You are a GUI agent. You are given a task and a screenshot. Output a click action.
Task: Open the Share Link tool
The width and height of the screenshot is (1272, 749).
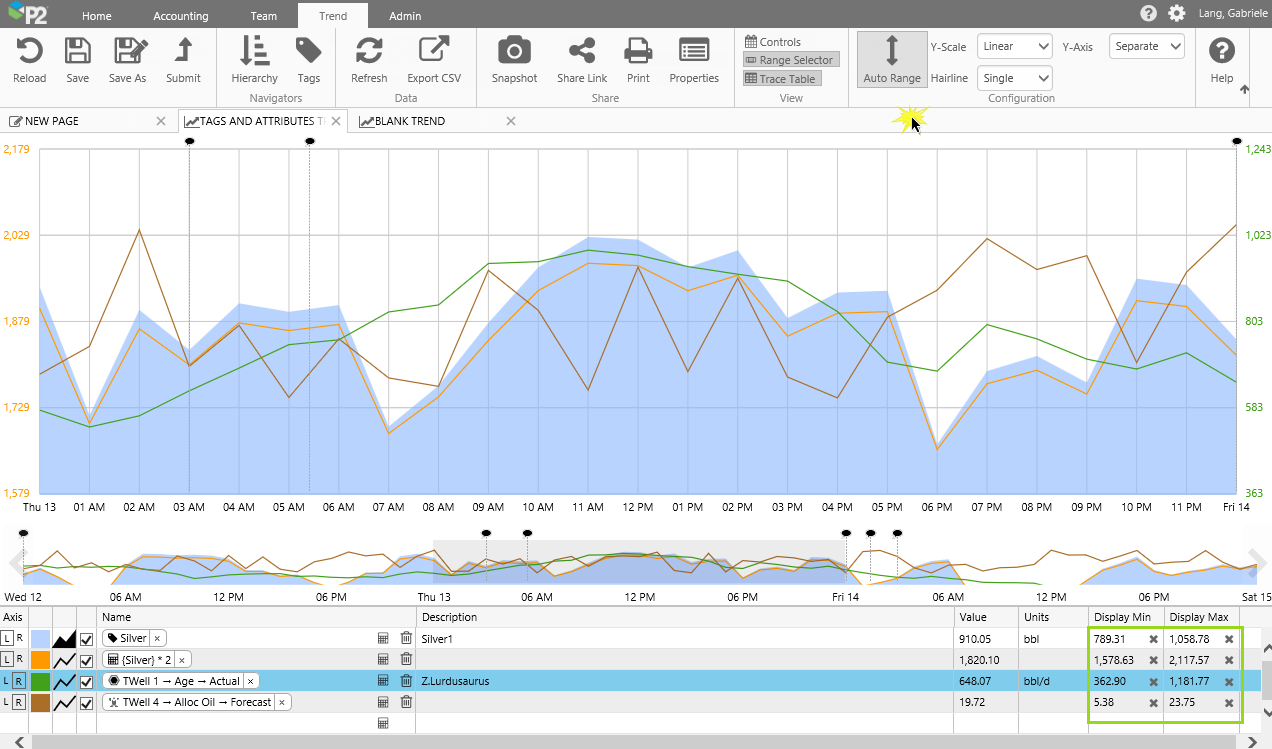tap(582, 52)
